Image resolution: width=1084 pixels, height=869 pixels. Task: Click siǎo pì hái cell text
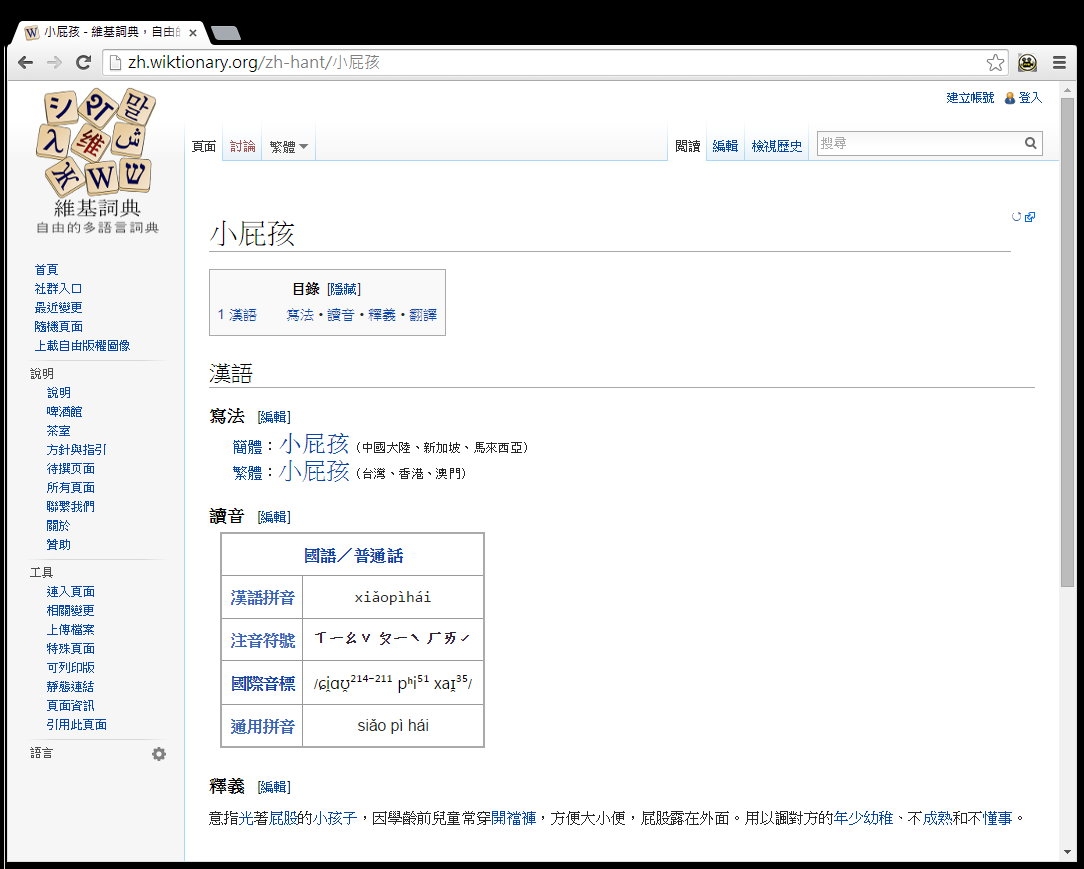(393, 726)
